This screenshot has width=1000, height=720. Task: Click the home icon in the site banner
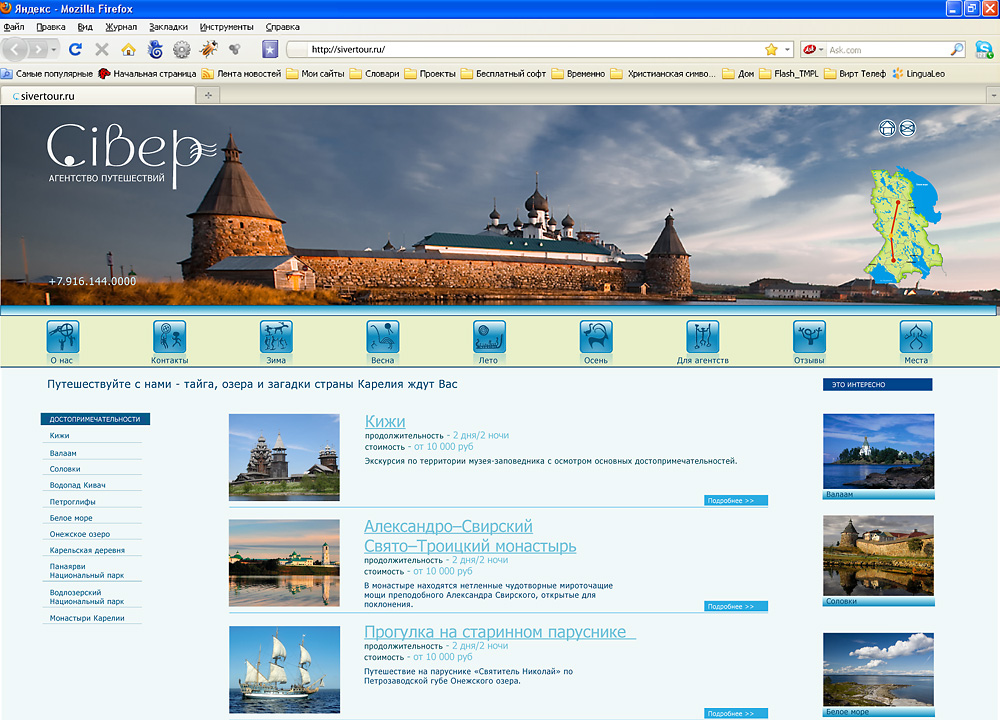pyautogui.click(x=887, y=128)
